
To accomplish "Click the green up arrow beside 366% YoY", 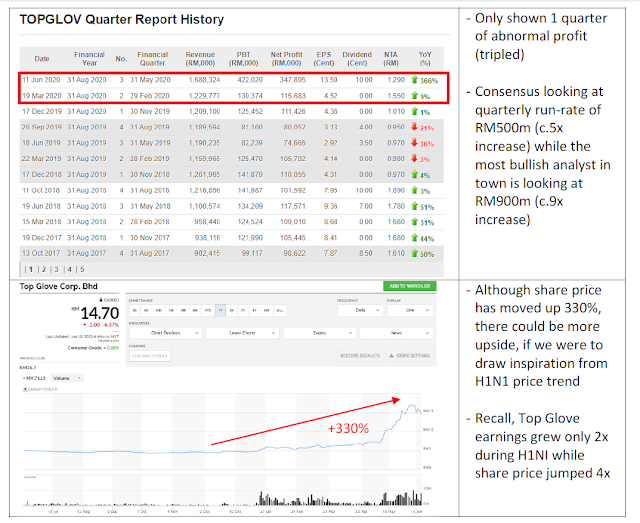I will (x=415, y=80).
